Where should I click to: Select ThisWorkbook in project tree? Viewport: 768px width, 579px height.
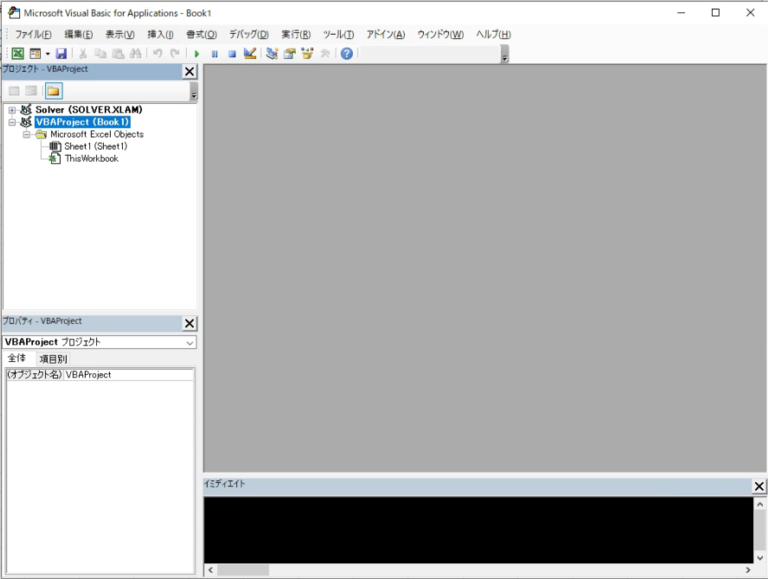pos(91,158)
